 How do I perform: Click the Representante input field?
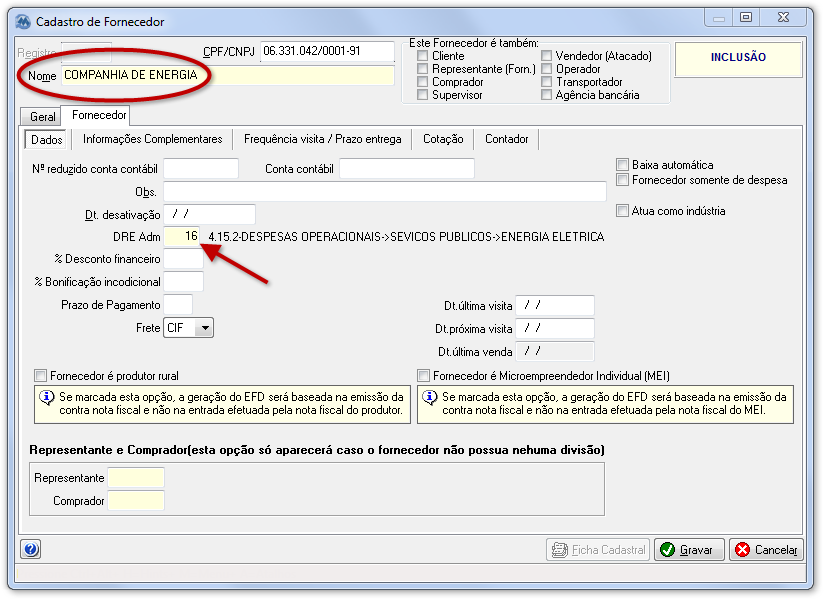[136, 478]
